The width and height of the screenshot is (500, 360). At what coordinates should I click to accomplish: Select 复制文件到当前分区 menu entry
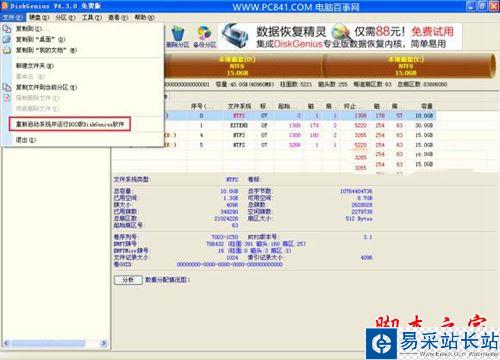point(83,87)
